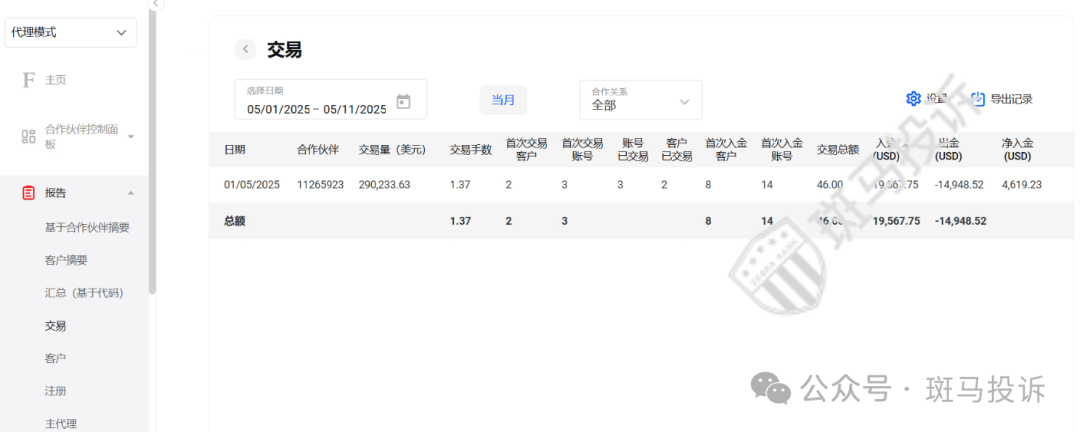This screenshot has height=432, width=1080.
Task: Click the 交易手数 column header
Action: coord(471,150)
